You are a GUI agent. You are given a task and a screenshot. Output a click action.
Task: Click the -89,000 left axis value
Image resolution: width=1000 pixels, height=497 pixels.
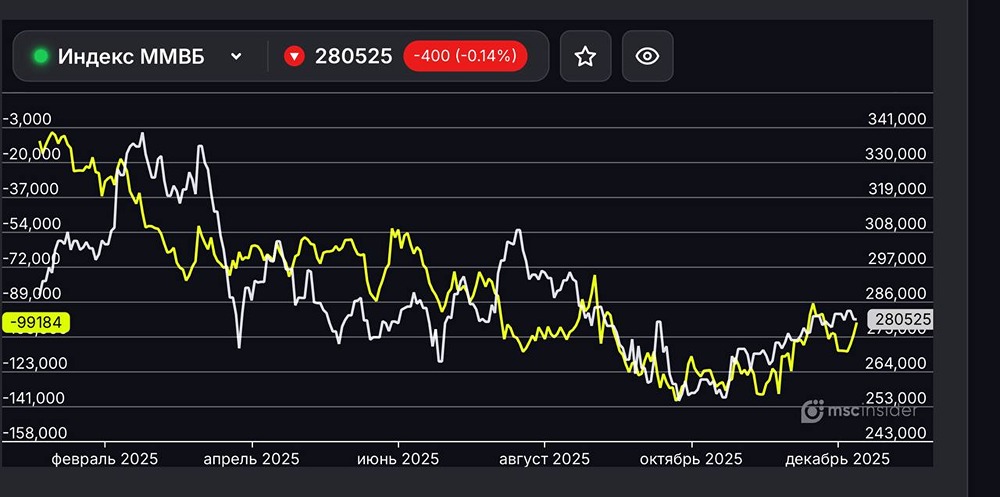coord(32,293)
